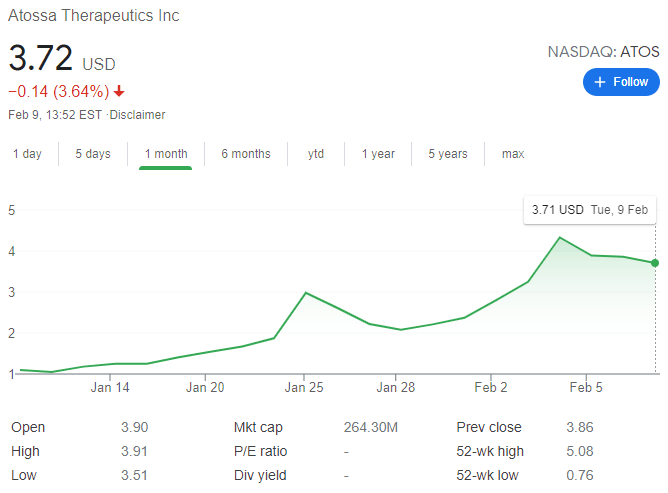Click the Jan 25 axis label
Viewport: 668px width, 493px height.
[x=304, y=387]
